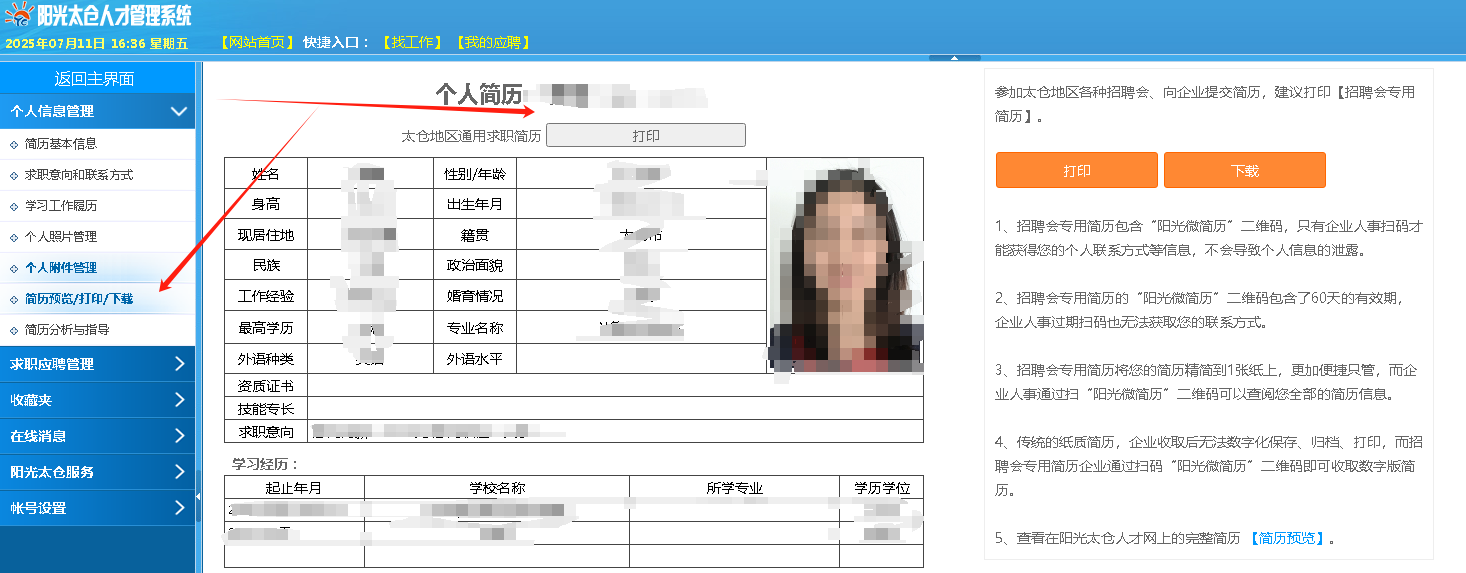The image size is (1466, 573).
Task: Click the 阳光太仓 sun logo icon
Action: click(19, 15)
